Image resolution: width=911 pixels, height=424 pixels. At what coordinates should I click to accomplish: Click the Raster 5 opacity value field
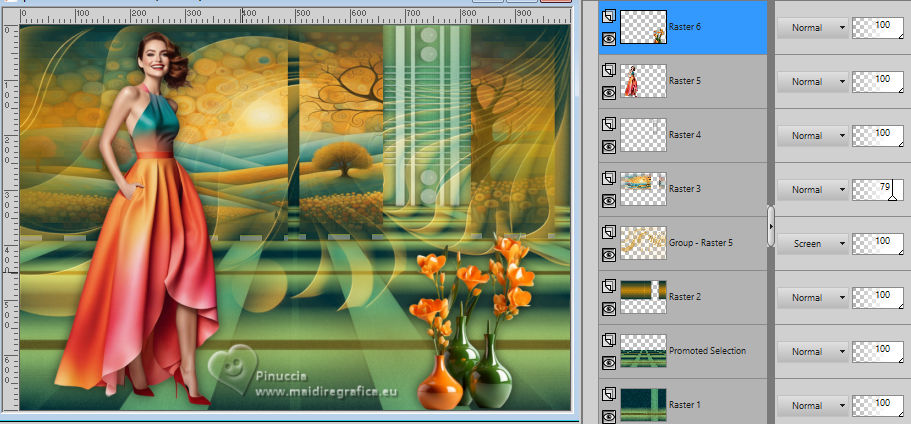(x=878, y=82)
